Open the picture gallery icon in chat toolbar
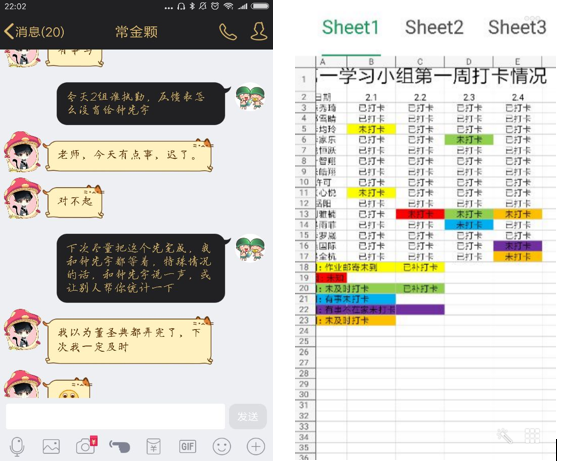Image resolution: width=584 pixels, height=474 pixels. [51, 446]
